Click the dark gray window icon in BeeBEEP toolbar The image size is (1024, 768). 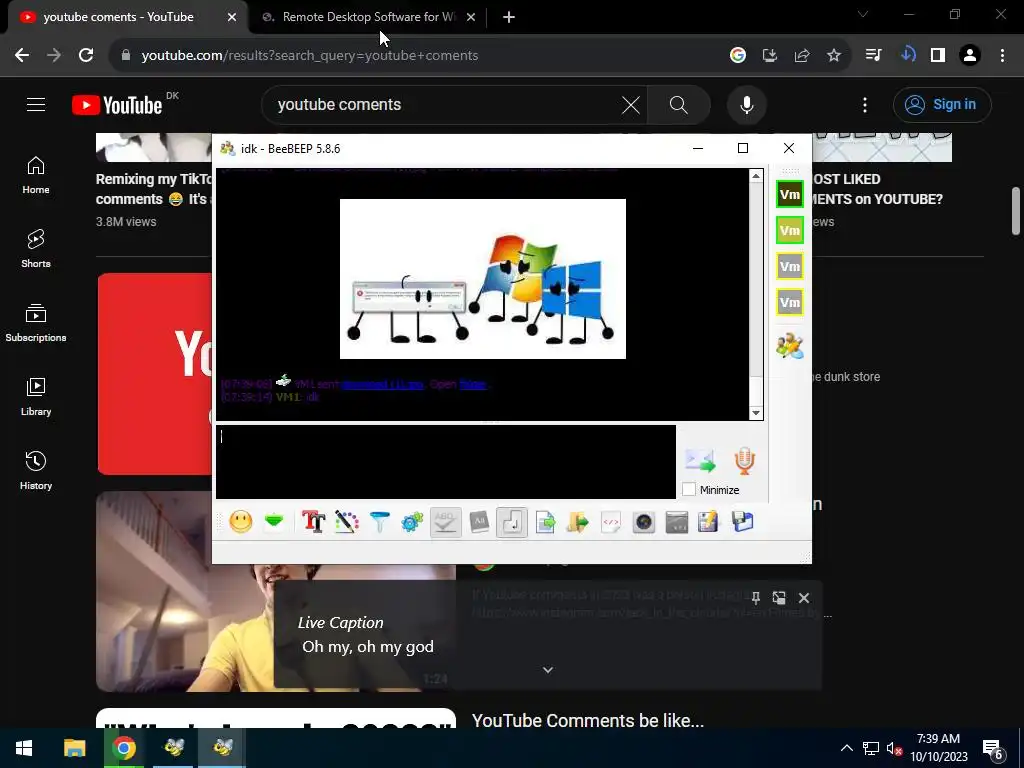click(x=677, y=522)
